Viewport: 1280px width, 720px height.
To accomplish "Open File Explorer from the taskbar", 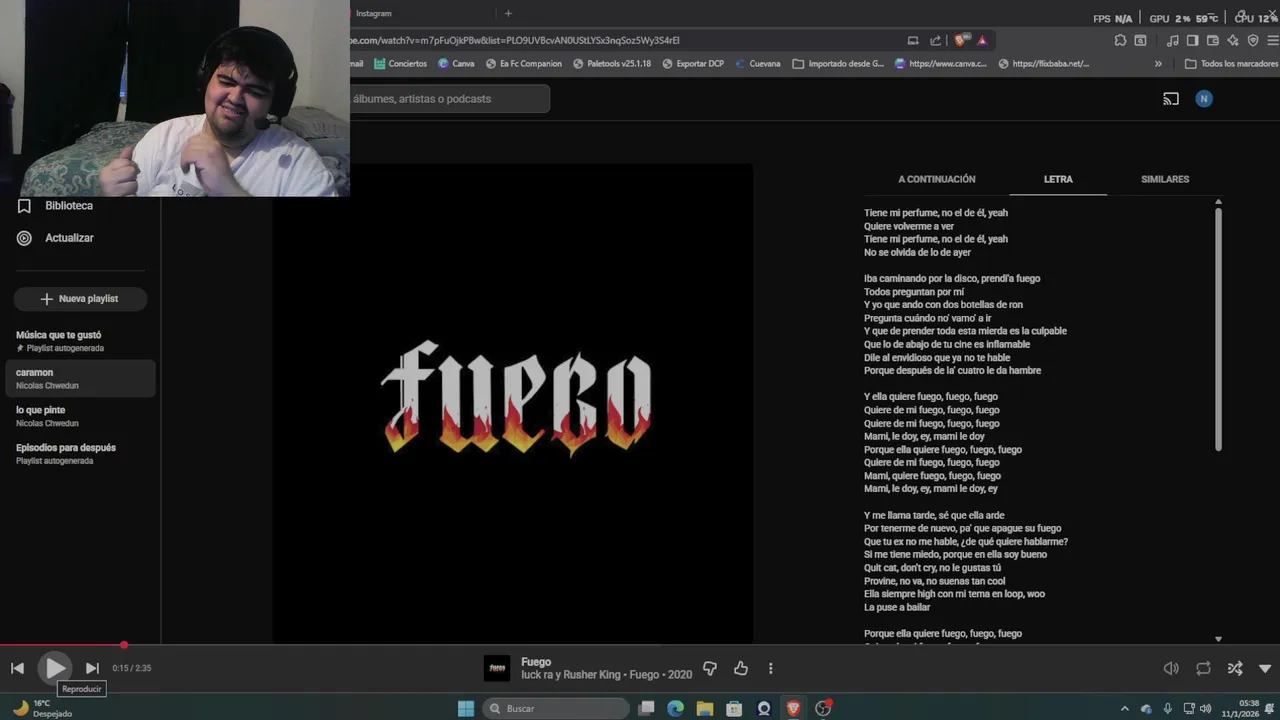I will click(x=705, y=708).
